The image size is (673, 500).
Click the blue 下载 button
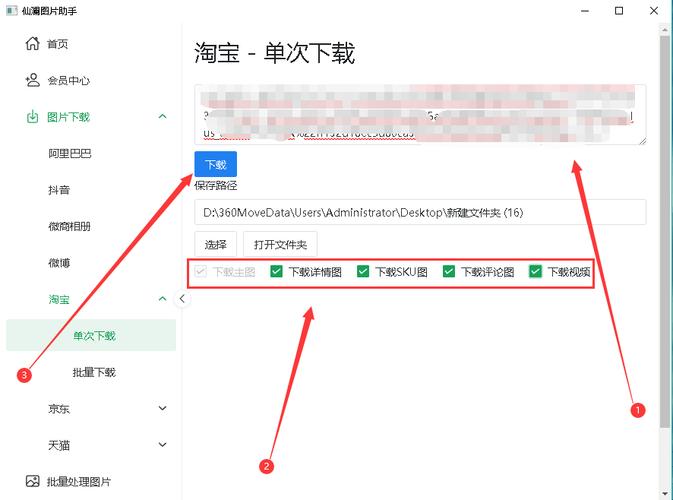coord(215,165)
